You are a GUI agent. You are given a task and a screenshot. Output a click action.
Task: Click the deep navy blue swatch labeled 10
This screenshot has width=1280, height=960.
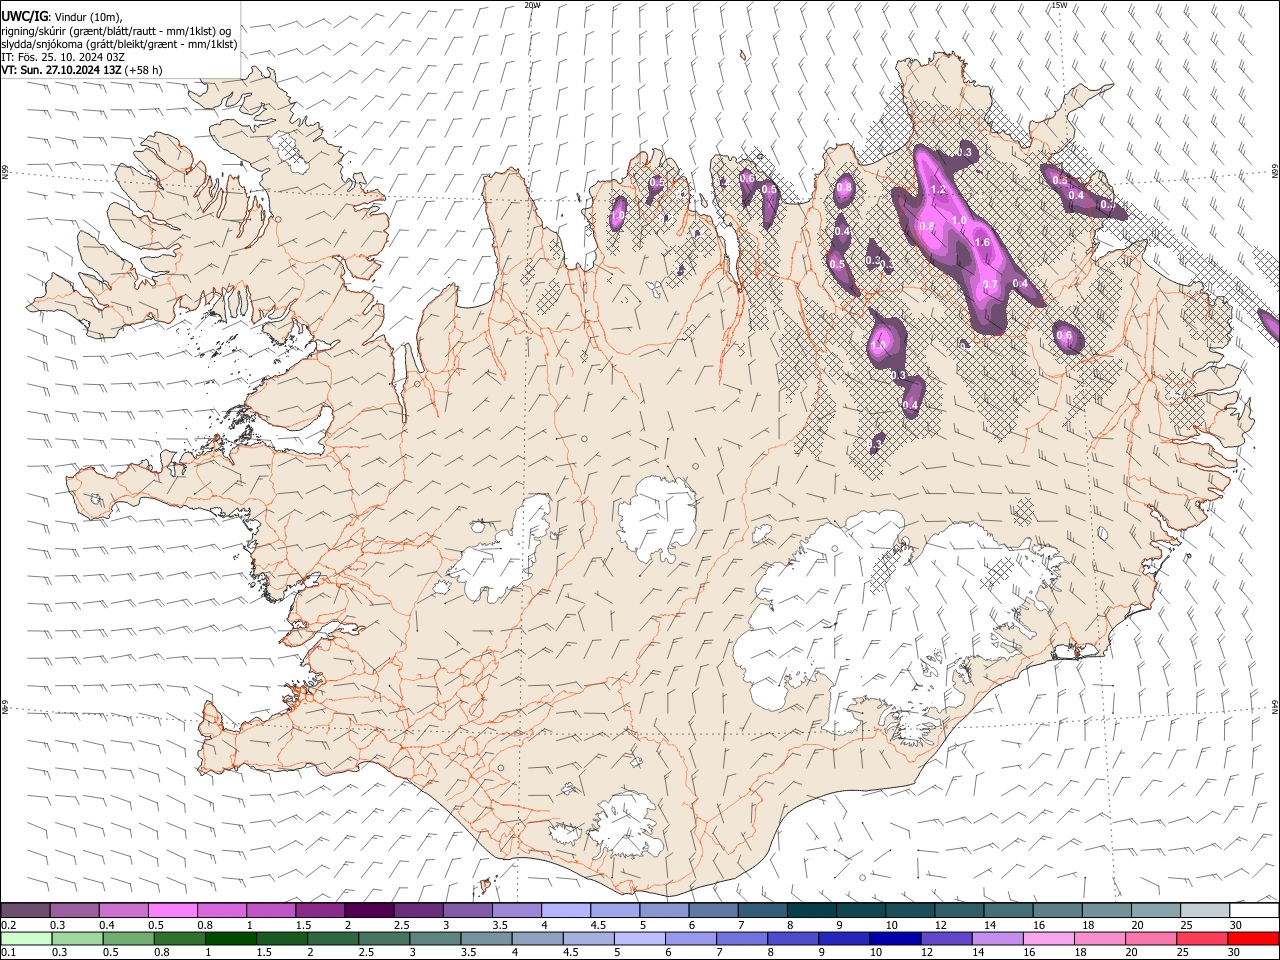(895, 938)
